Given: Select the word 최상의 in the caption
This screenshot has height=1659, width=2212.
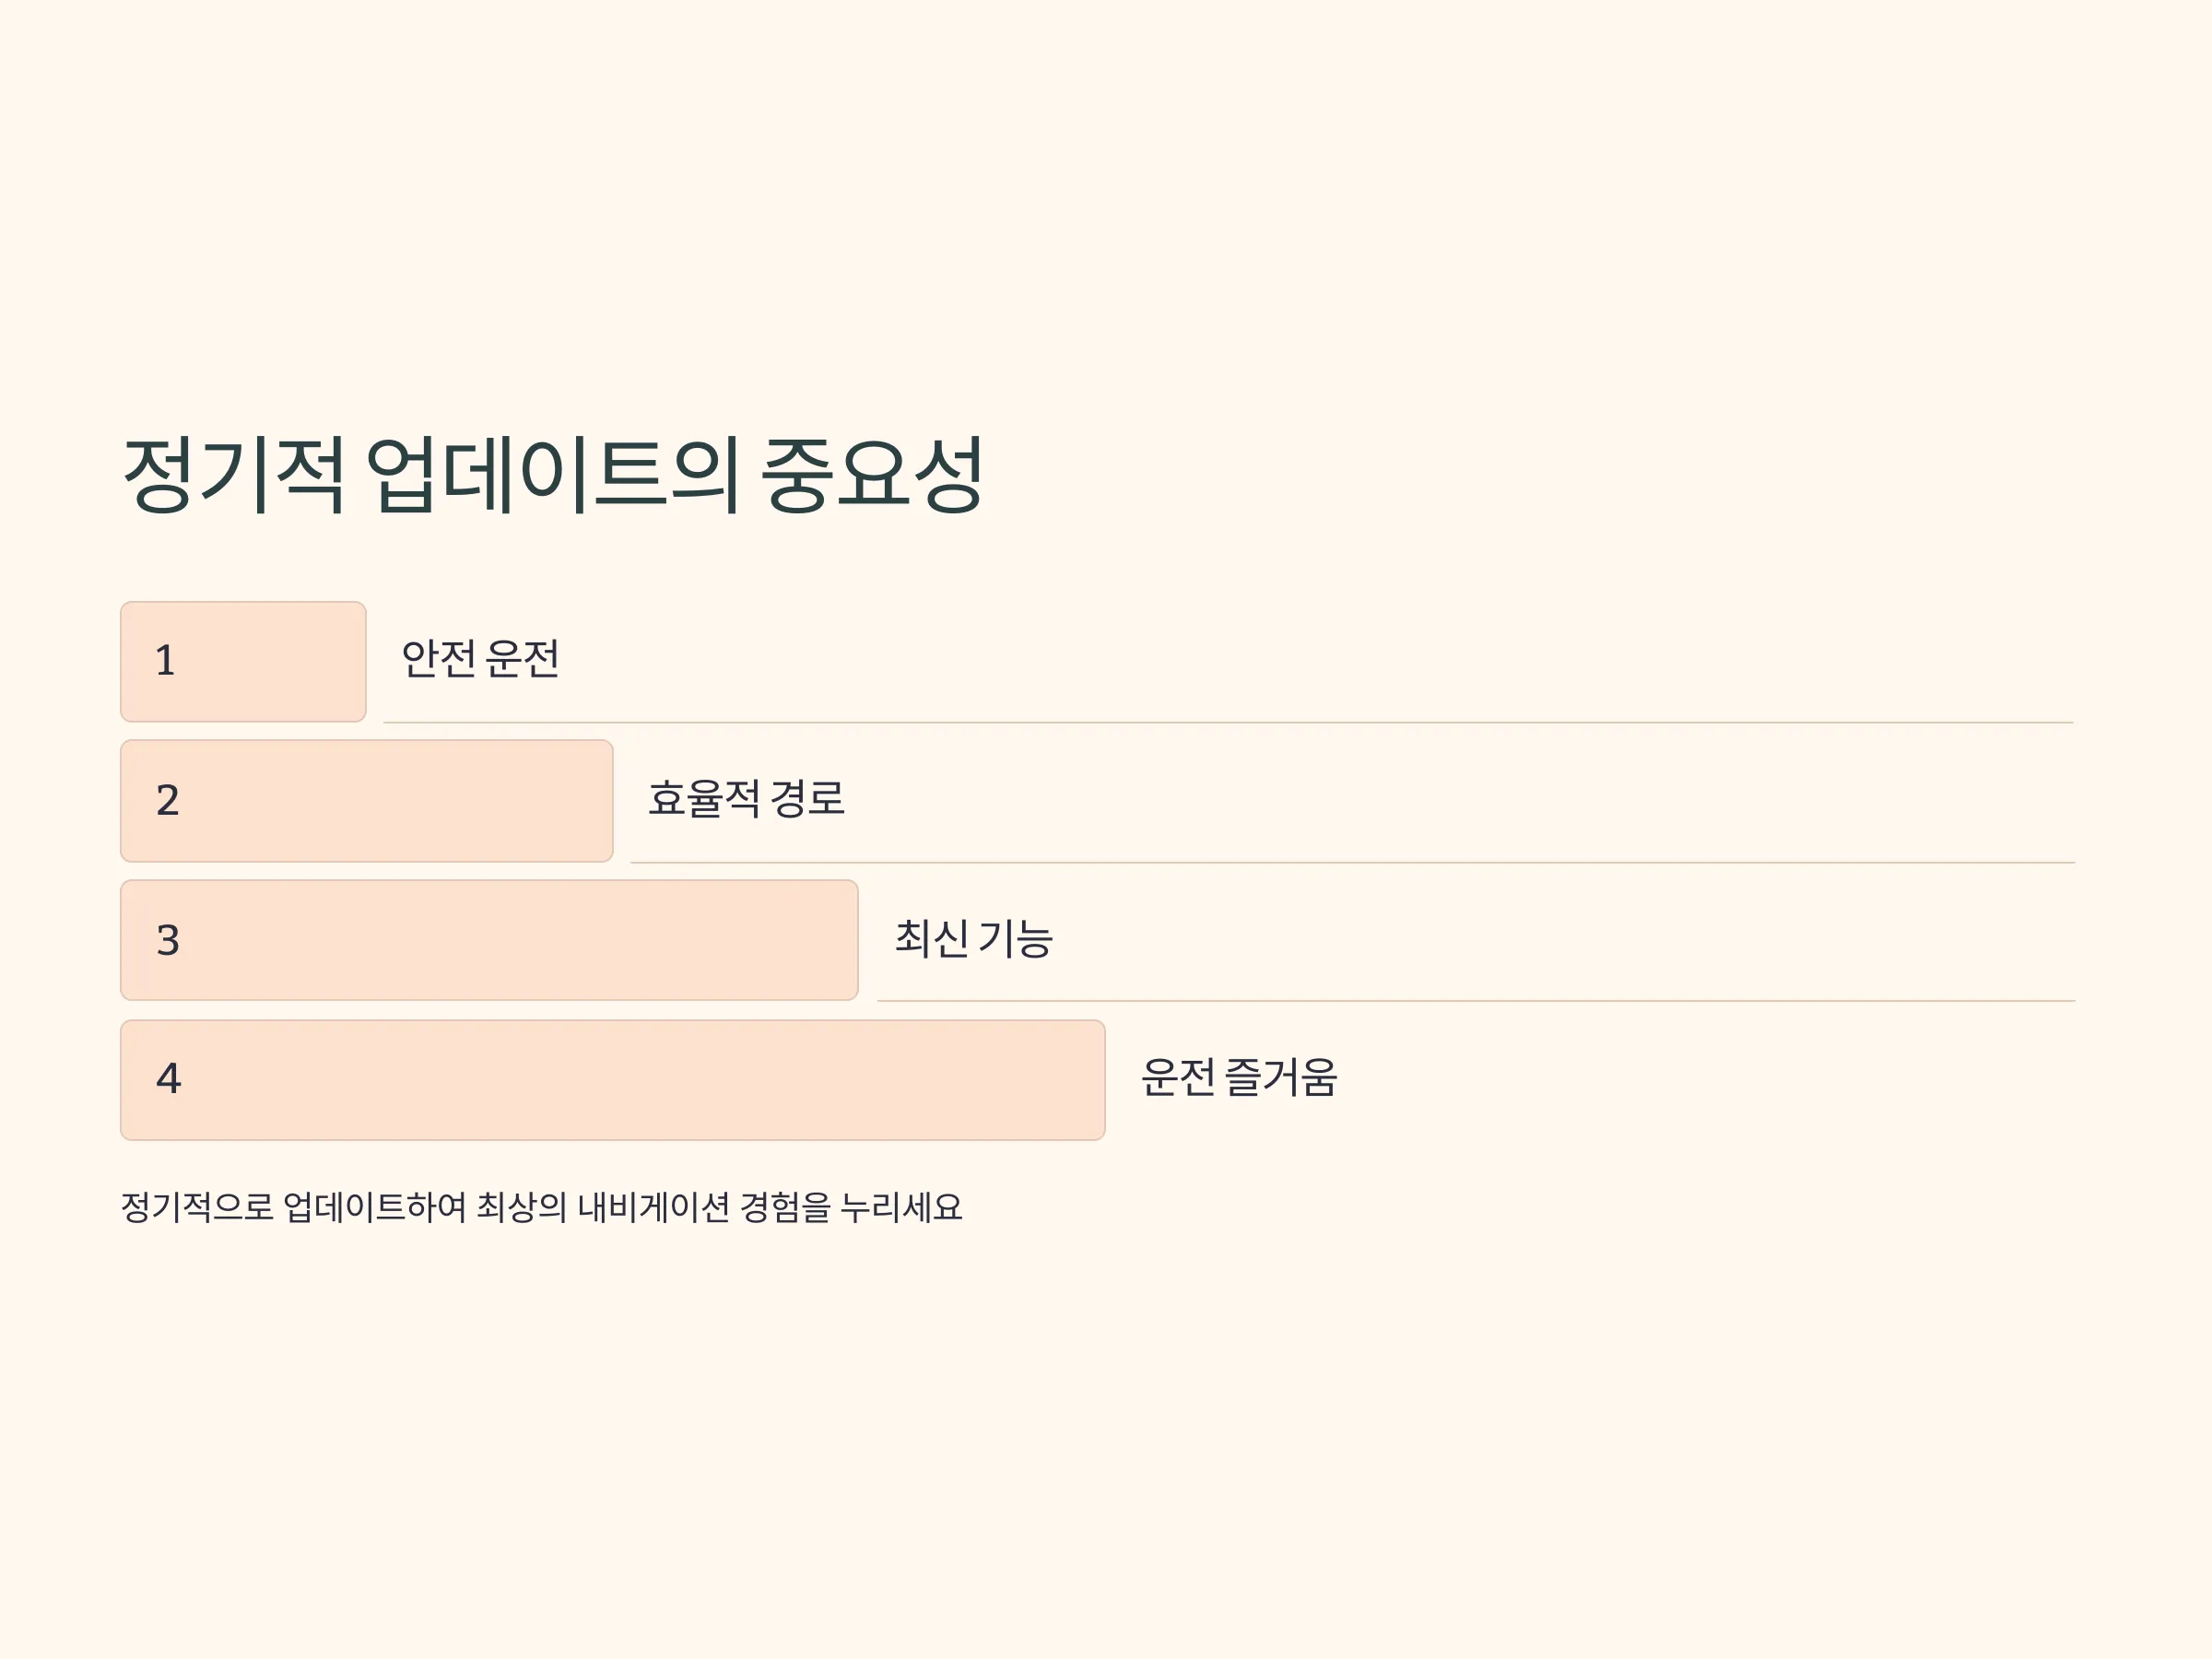Looking at the screenshot, I should click(x=521, y=1207).
